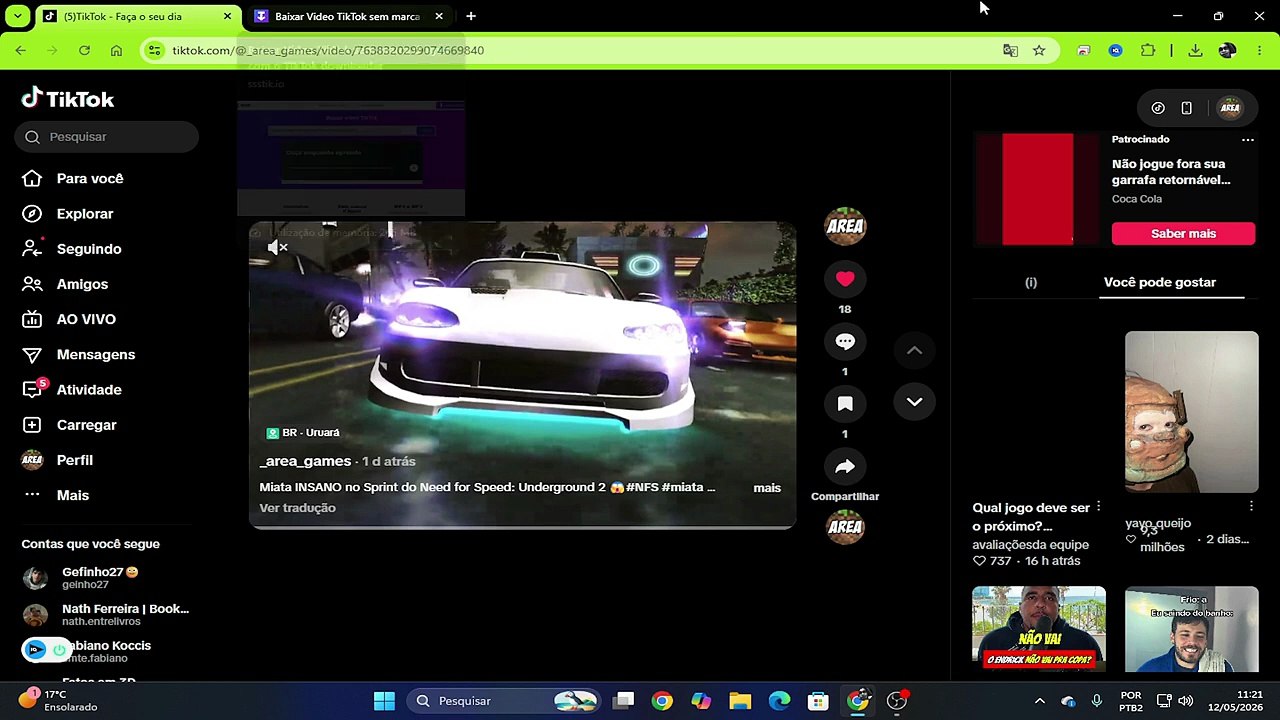Open the NÃO VAI video thumbnail
This screenshot has height=720, width=1280.
1039,629
